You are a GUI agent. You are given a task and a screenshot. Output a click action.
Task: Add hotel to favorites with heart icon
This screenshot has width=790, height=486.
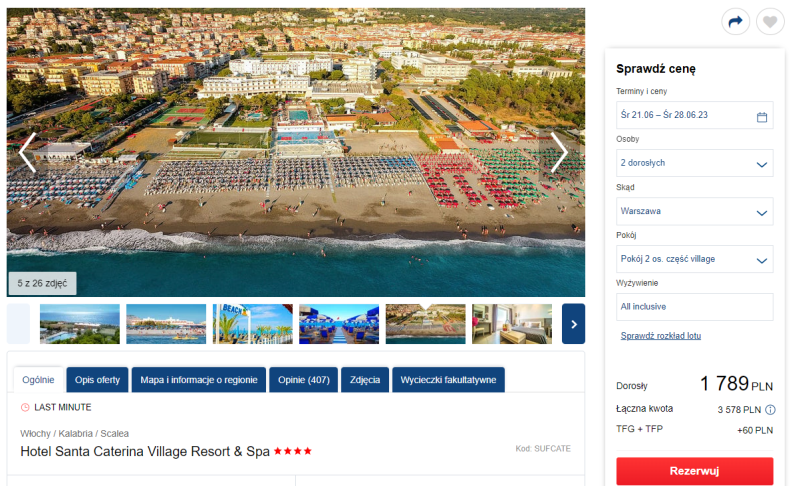pyautogui.click(x=769, y=22)
